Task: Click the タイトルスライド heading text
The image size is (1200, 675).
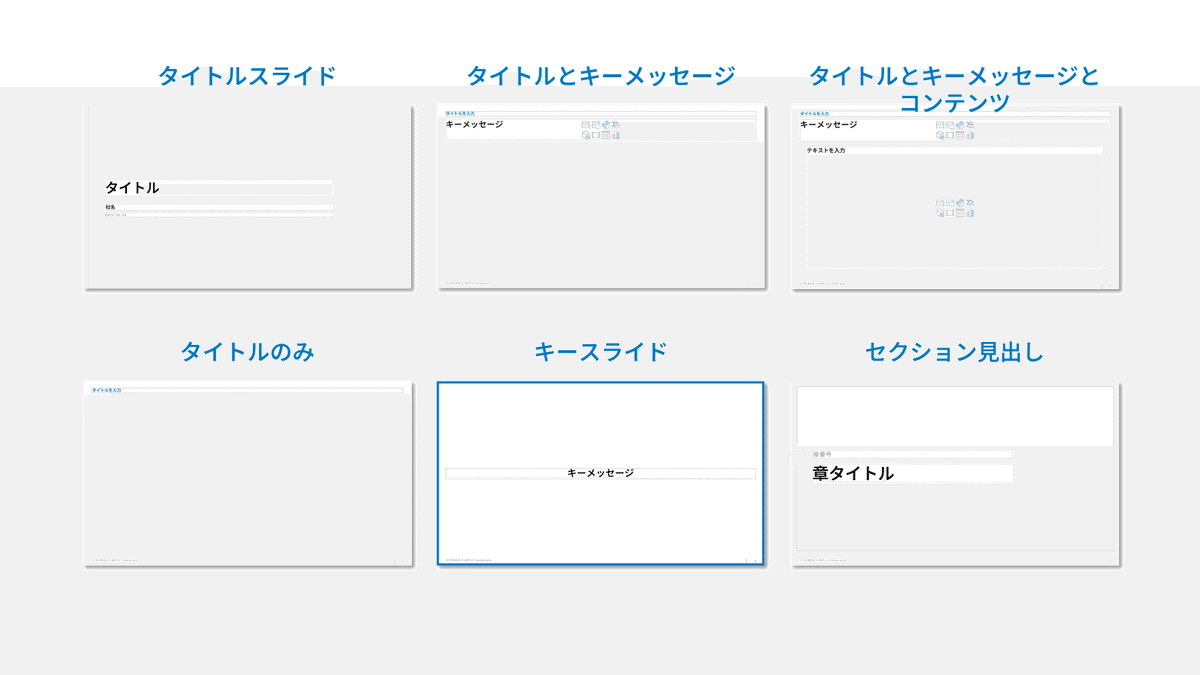Action: pyautogui.click(x=247, y=75)
